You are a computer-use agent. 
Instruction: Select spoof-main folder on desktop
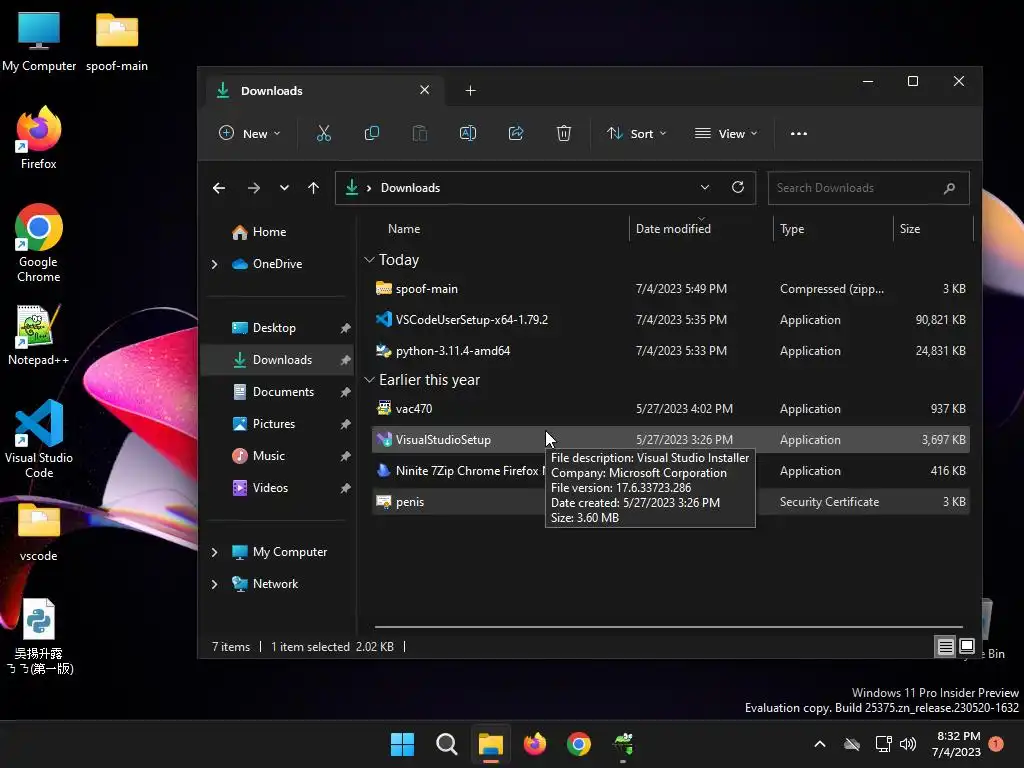point(117,40)
